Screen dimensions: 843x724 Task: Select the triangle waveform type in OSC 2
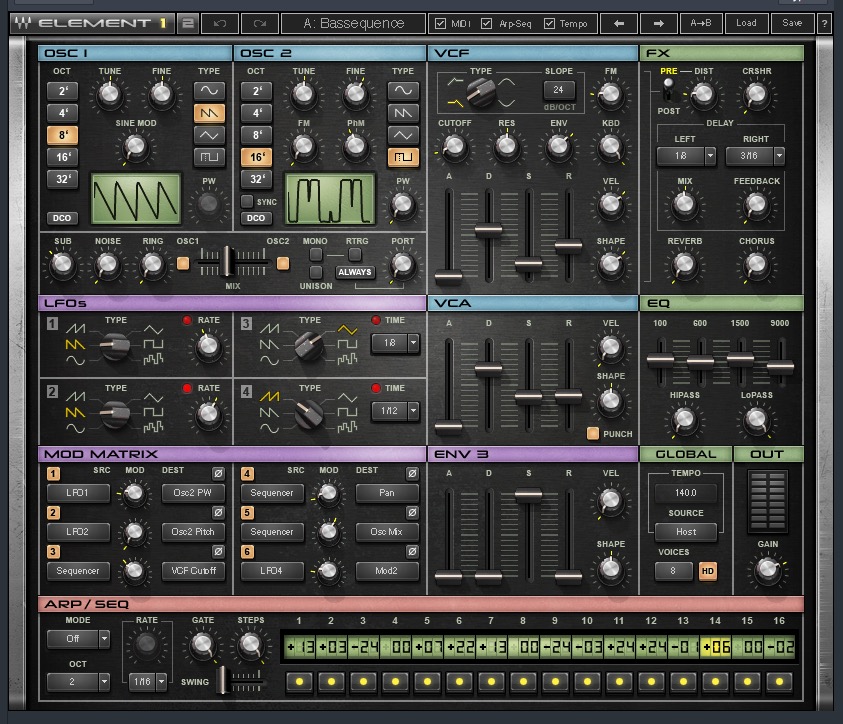[403, 135]
